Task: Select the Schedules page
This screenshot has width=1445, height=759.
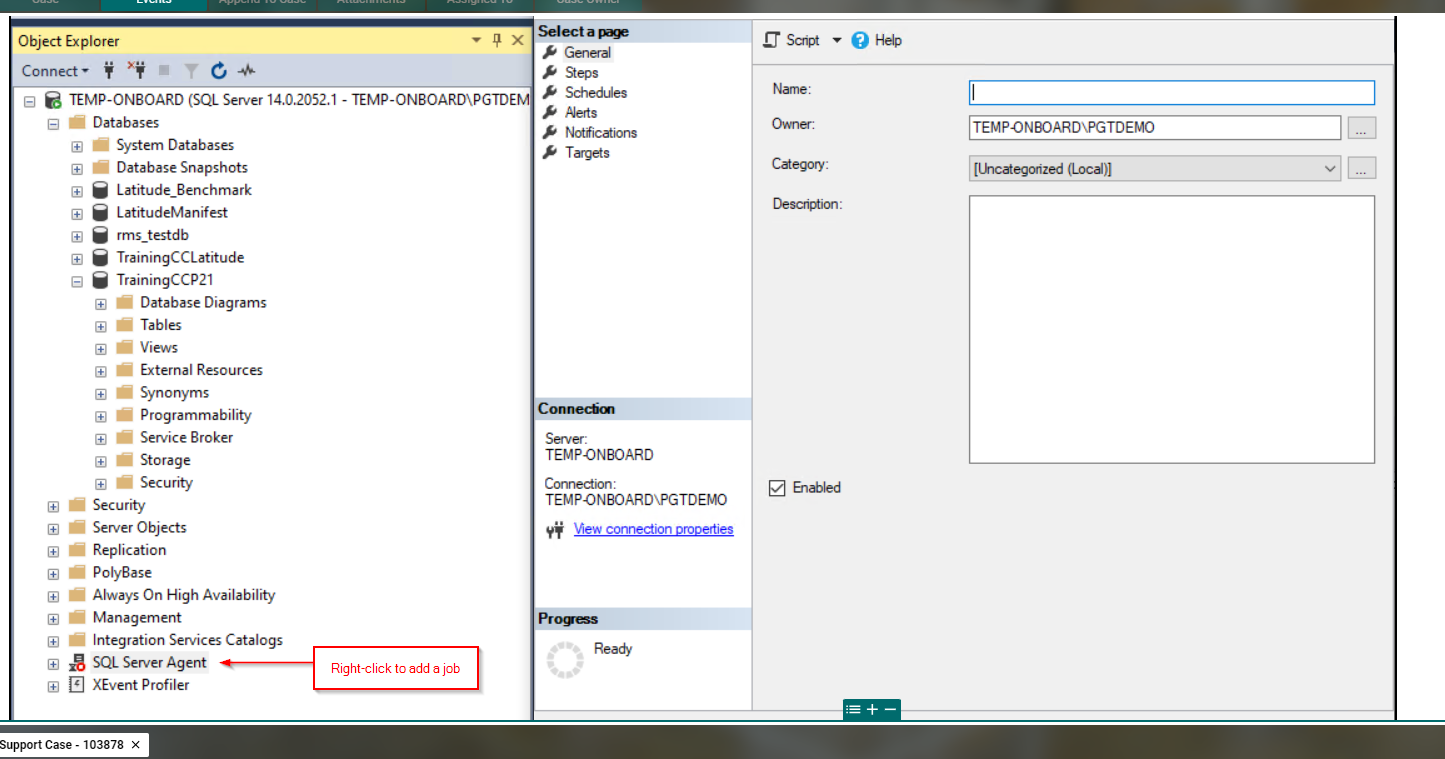Action: (595, 93)
